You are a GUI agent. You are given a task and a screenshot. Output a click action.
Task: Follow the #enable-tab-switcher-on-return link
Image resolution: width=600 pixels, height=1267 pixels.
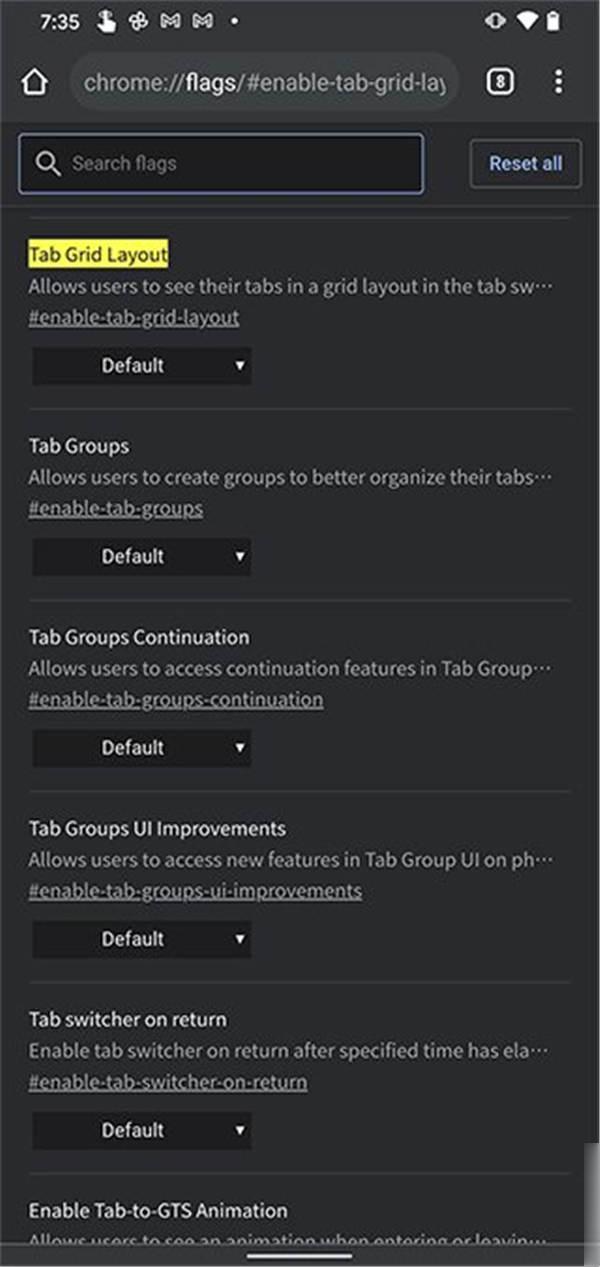click(168, 1082)
